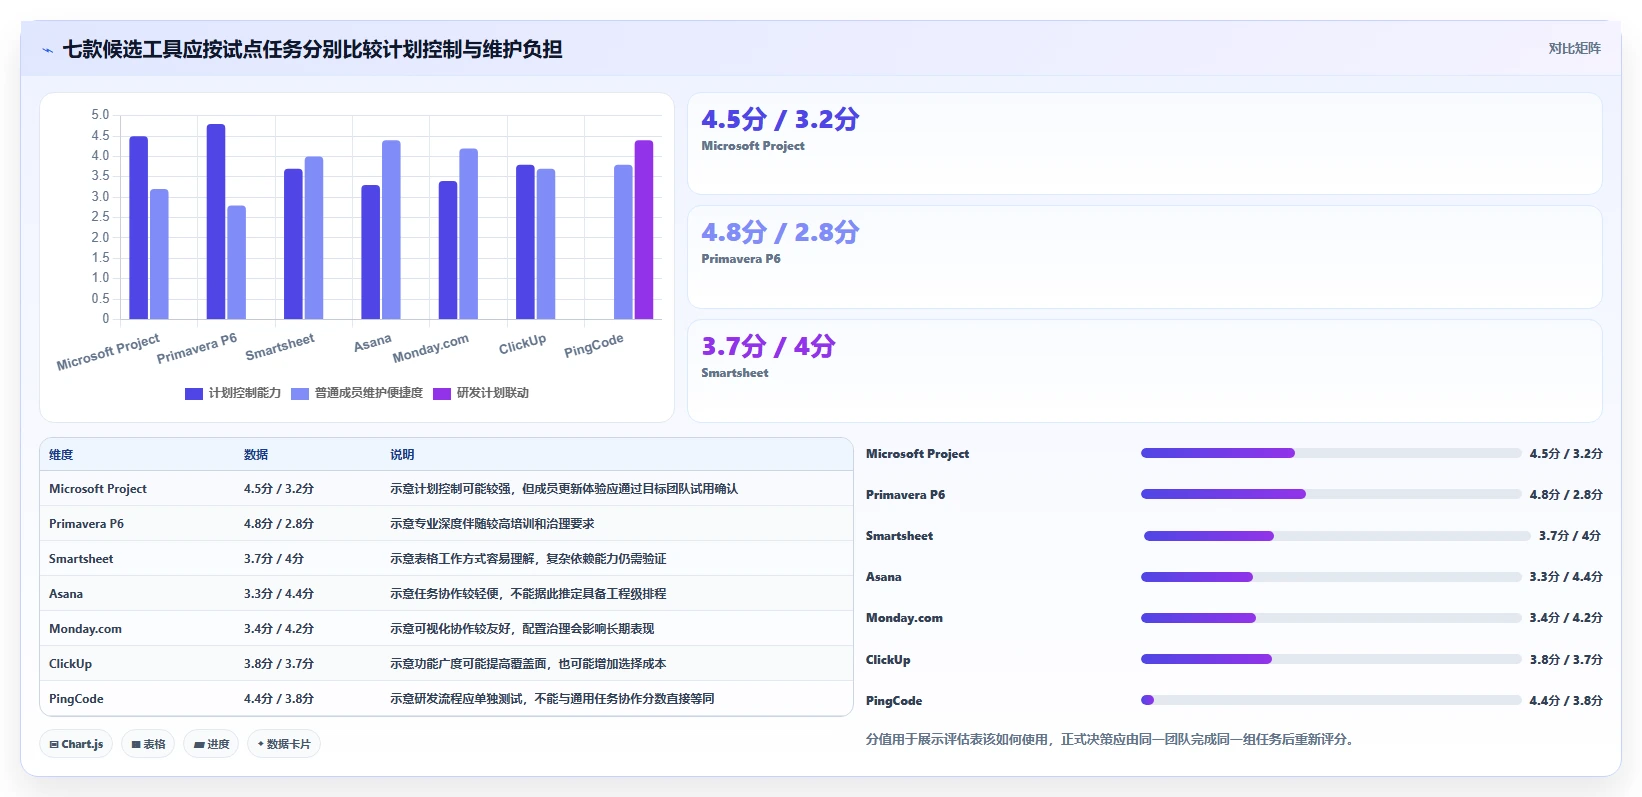Click the PingCode progress bar

(1331, 700)
